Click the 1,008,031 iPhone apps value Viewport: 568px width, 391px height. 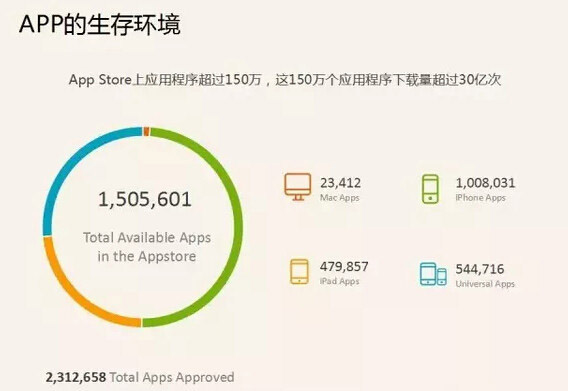pyautogui.click(x=485, y=183)
